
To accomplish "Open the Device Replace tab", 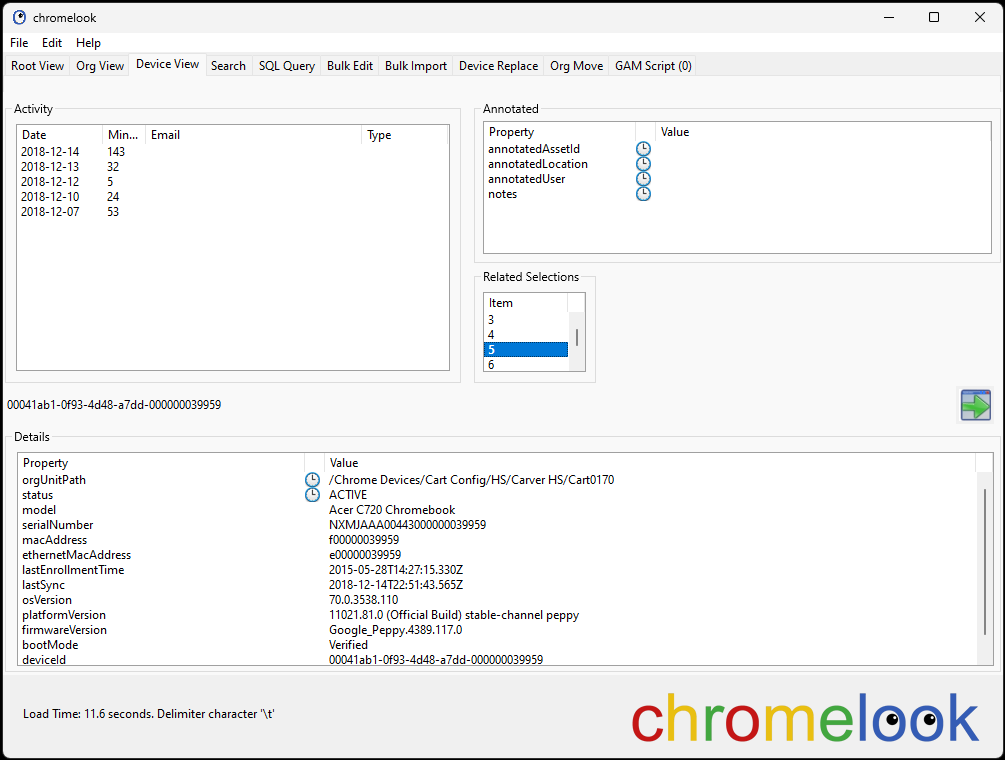I will coord(499,66).
